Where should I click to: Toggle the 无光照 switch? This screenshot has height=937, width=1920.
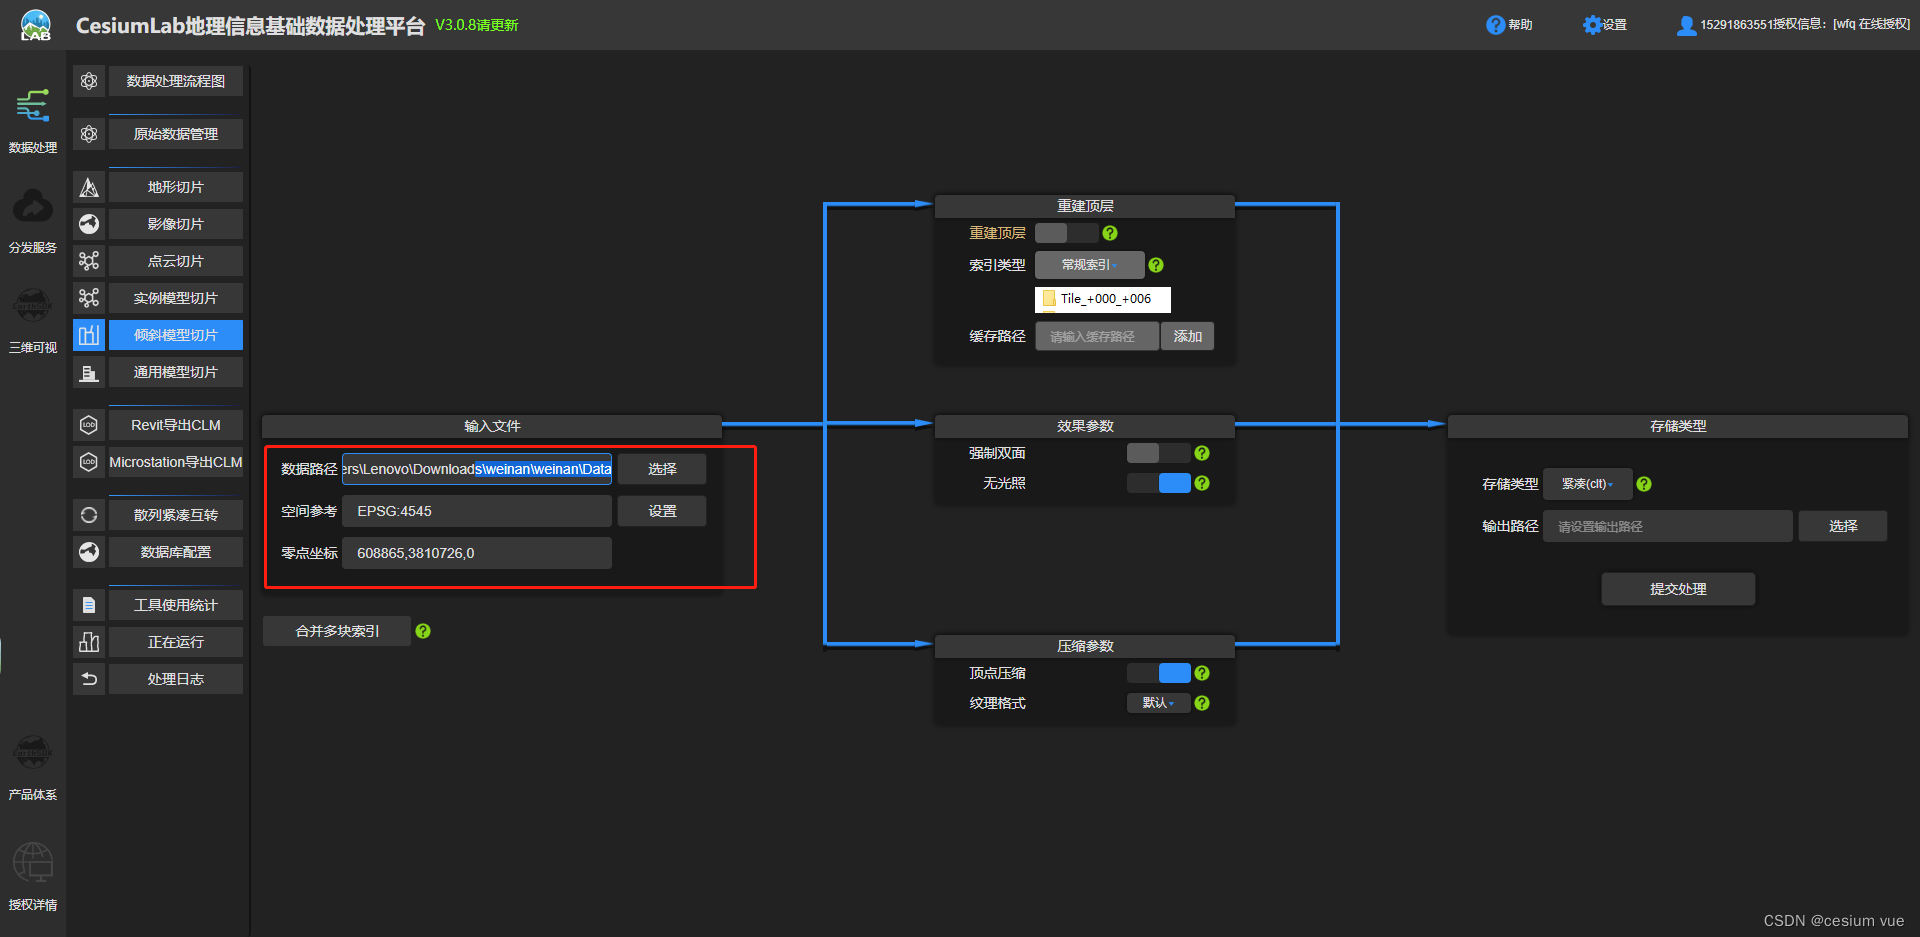[1158, 483]
